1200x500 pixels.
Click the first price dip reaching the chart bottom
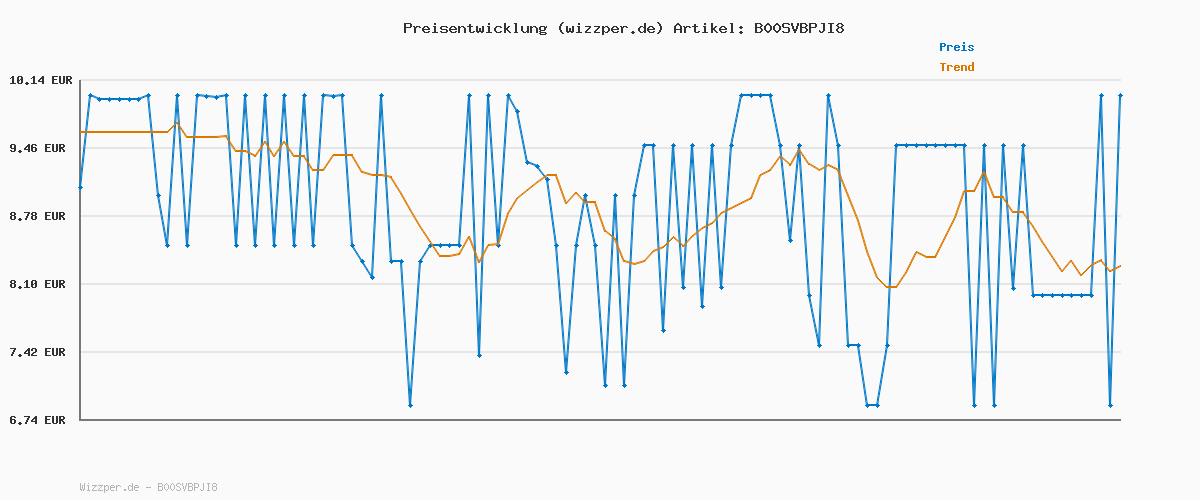410,405
